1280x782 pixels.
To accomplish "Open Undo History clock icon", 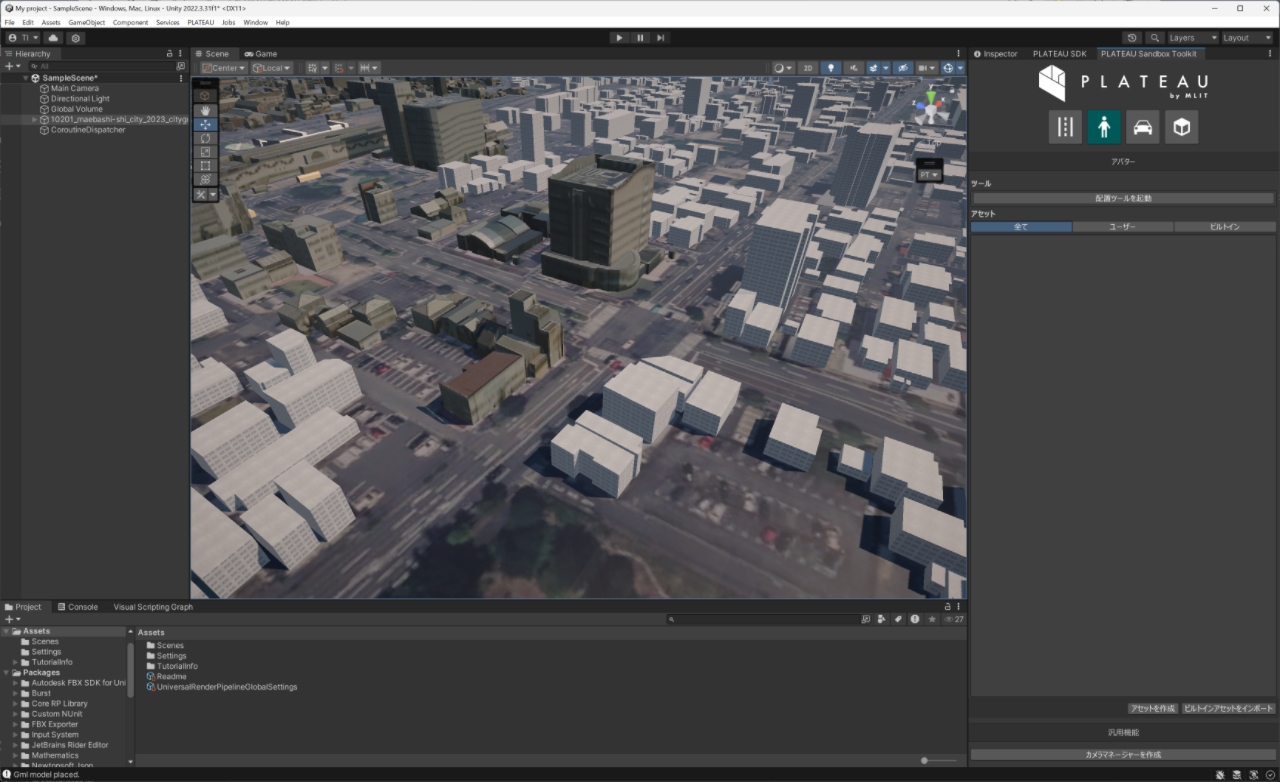I will click(x=1133, y=38).
